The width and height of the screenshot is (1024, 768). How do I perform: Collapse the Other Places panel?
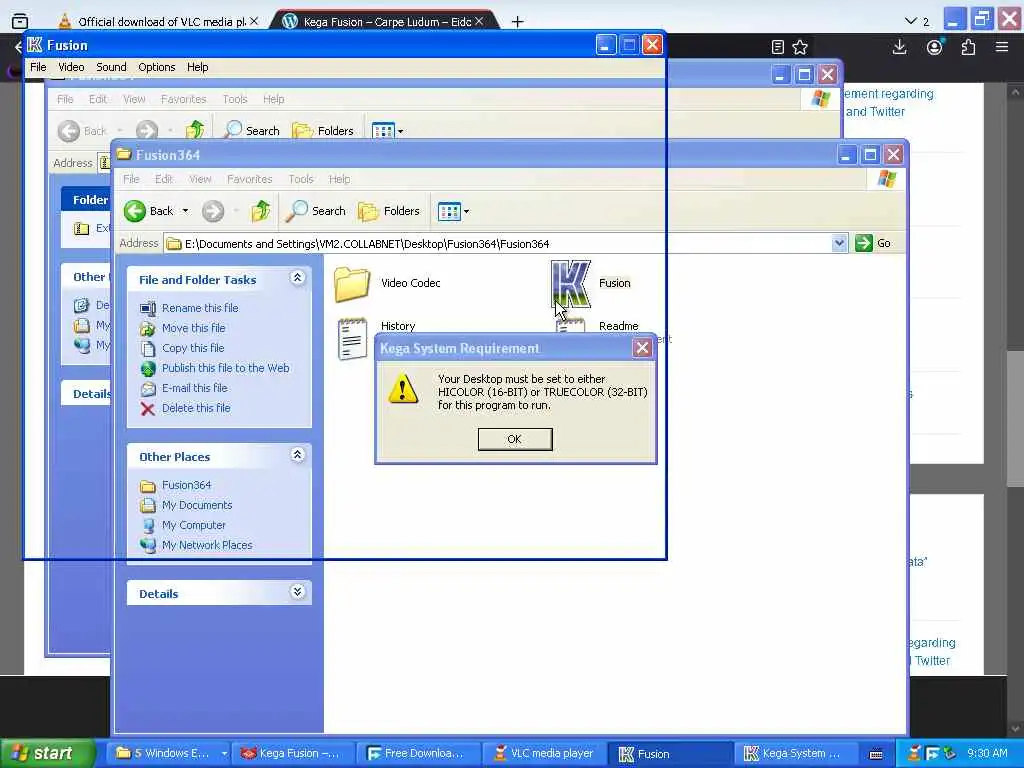(297, 455)
